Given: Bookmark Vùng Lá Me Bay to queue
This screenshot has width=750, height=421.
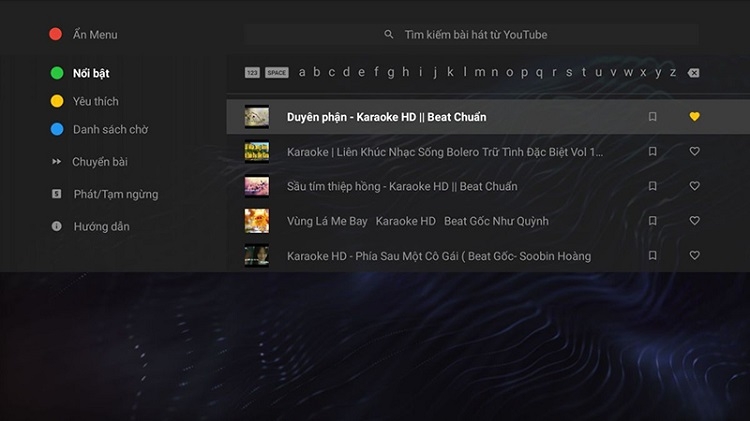Looking at the screenshot, I should (652, 221).
